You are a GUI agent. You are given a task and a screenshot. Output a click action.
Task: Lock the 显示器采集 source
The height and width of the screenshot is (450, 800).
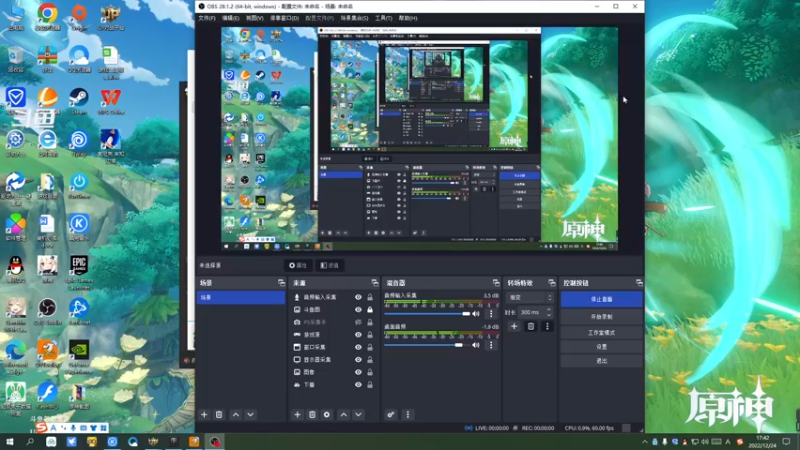coord(370,360)
